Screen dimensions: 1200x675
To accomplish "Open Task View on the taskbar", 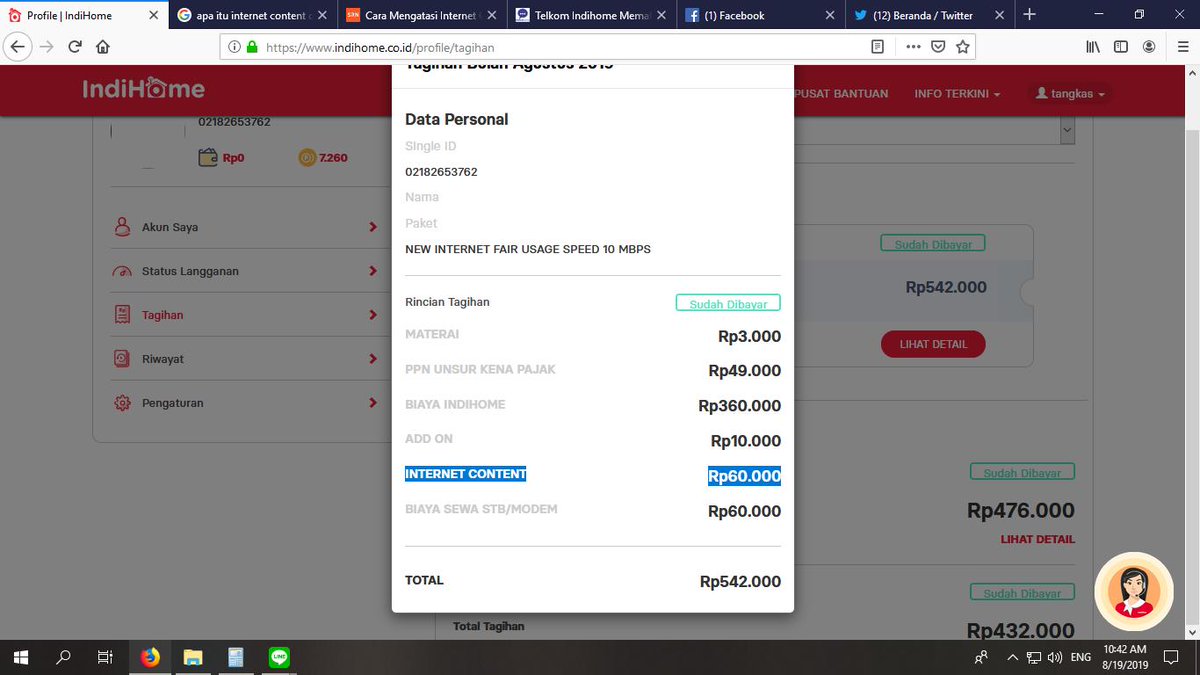I will [105, 657].
